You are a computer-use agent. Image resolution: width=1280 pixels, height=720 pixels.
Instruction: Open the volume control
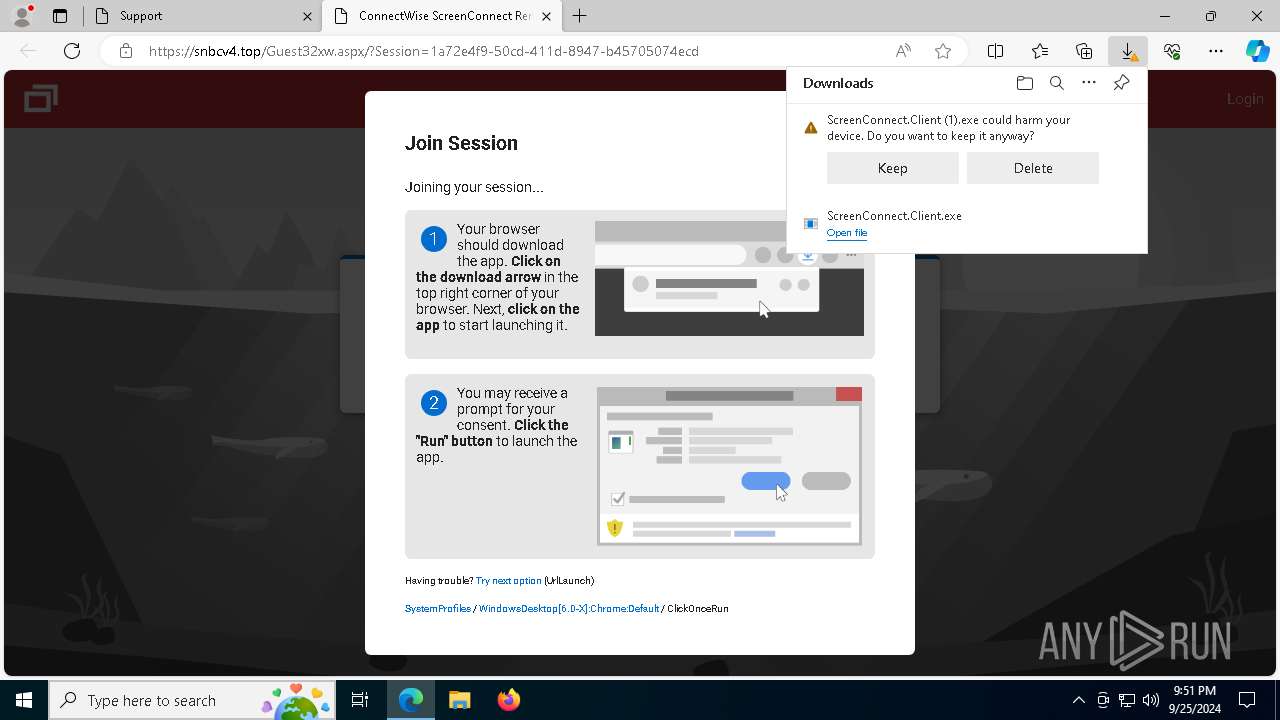[x=1151, y=700]
